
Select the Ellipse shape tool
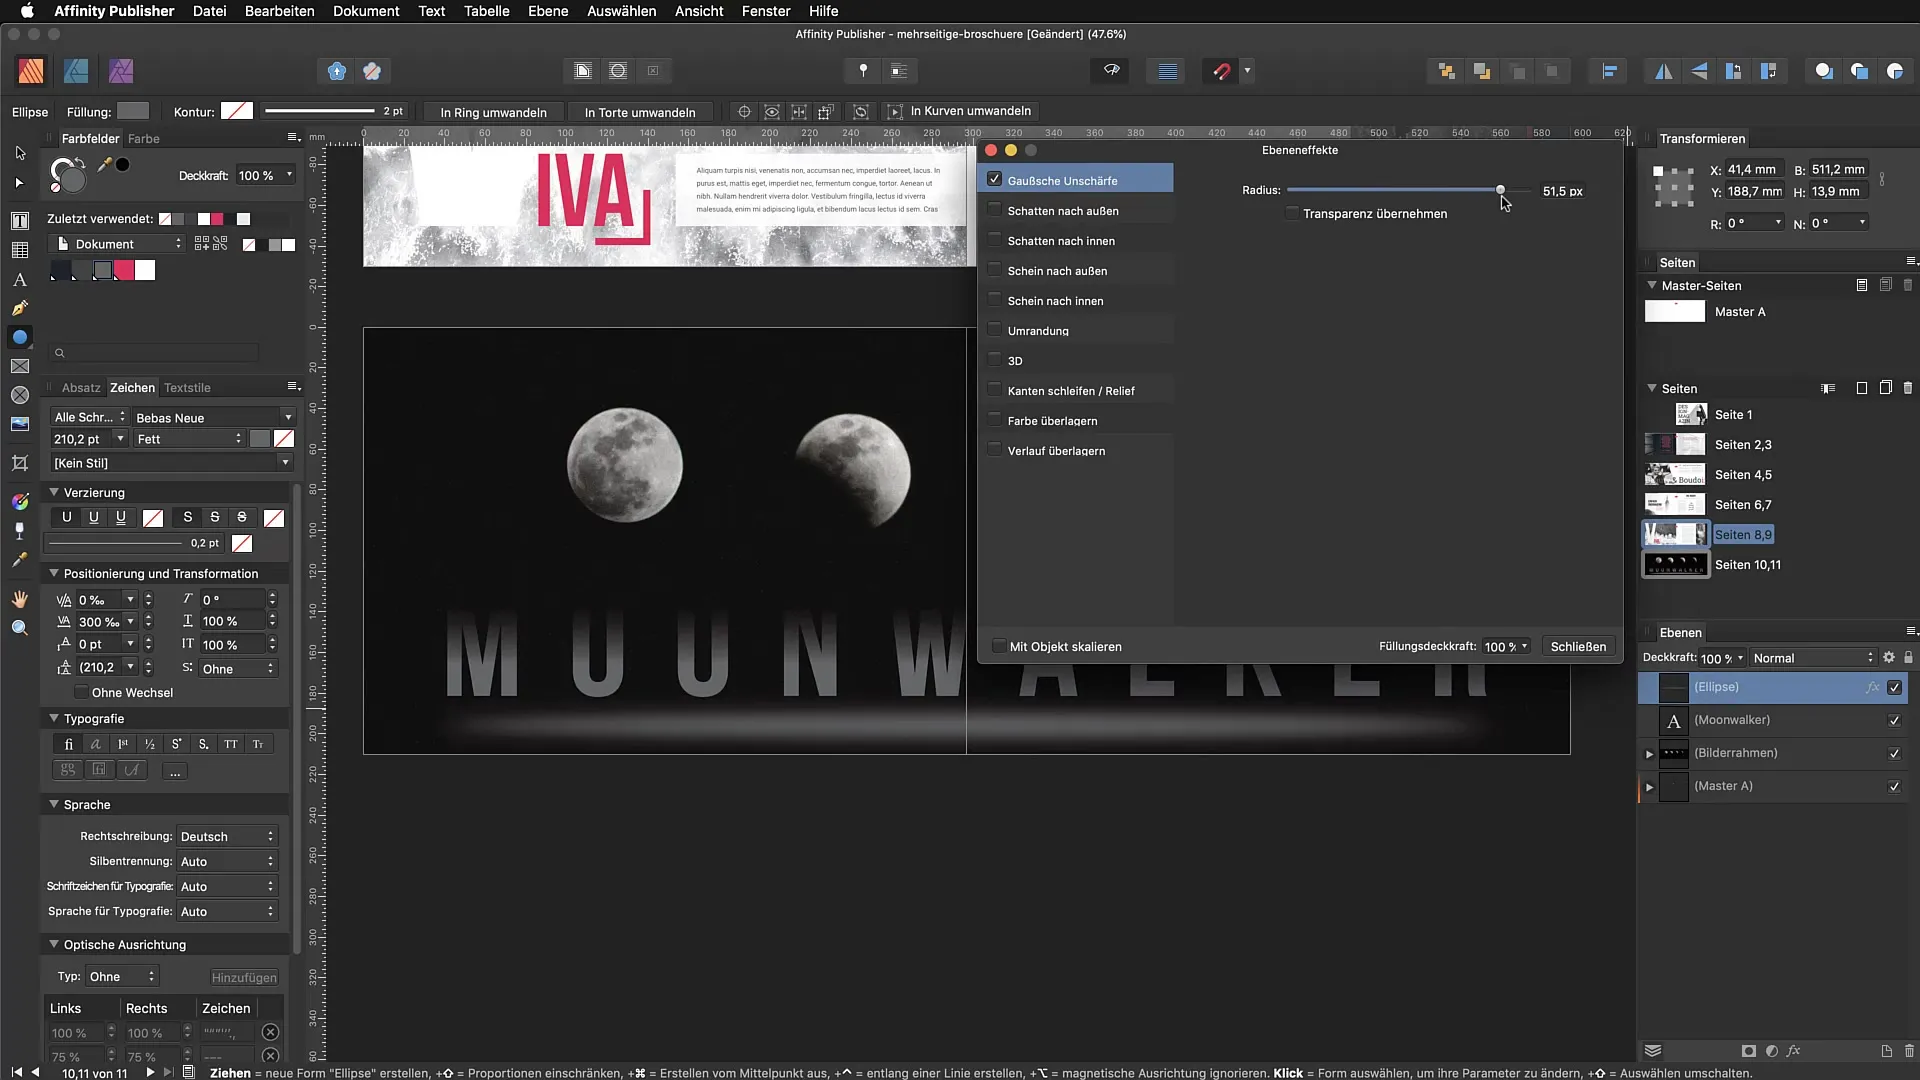coord(20,337)
